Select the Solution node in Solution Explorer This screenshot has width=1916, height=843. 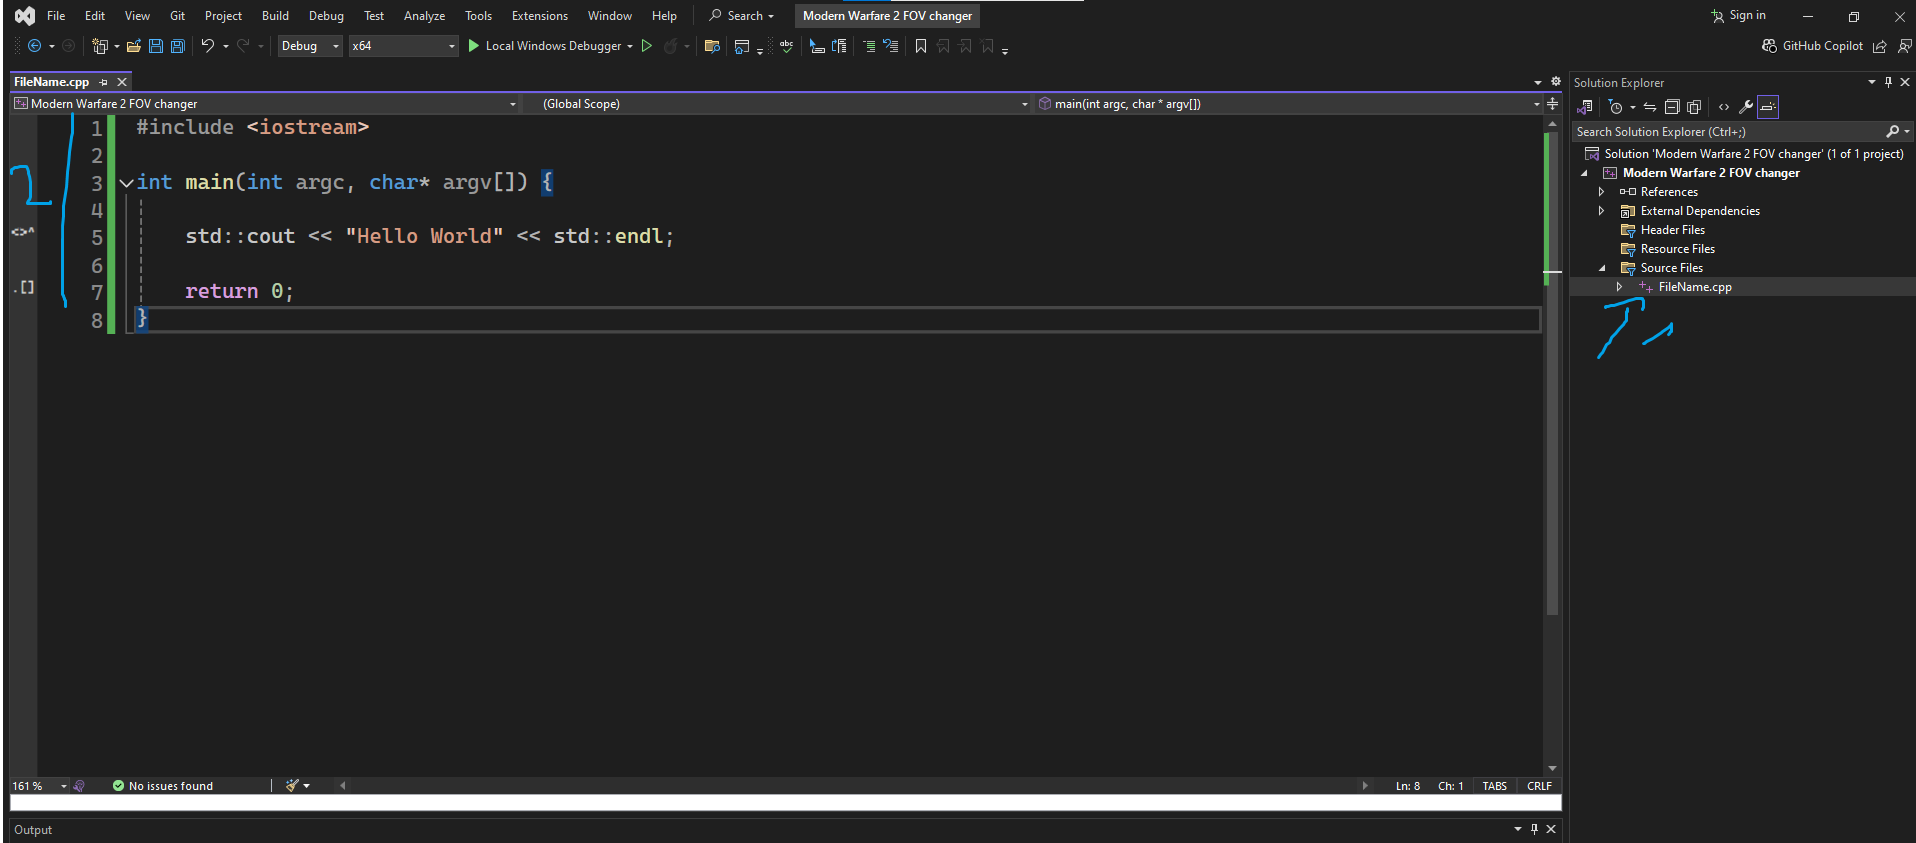pos(1744,154)
